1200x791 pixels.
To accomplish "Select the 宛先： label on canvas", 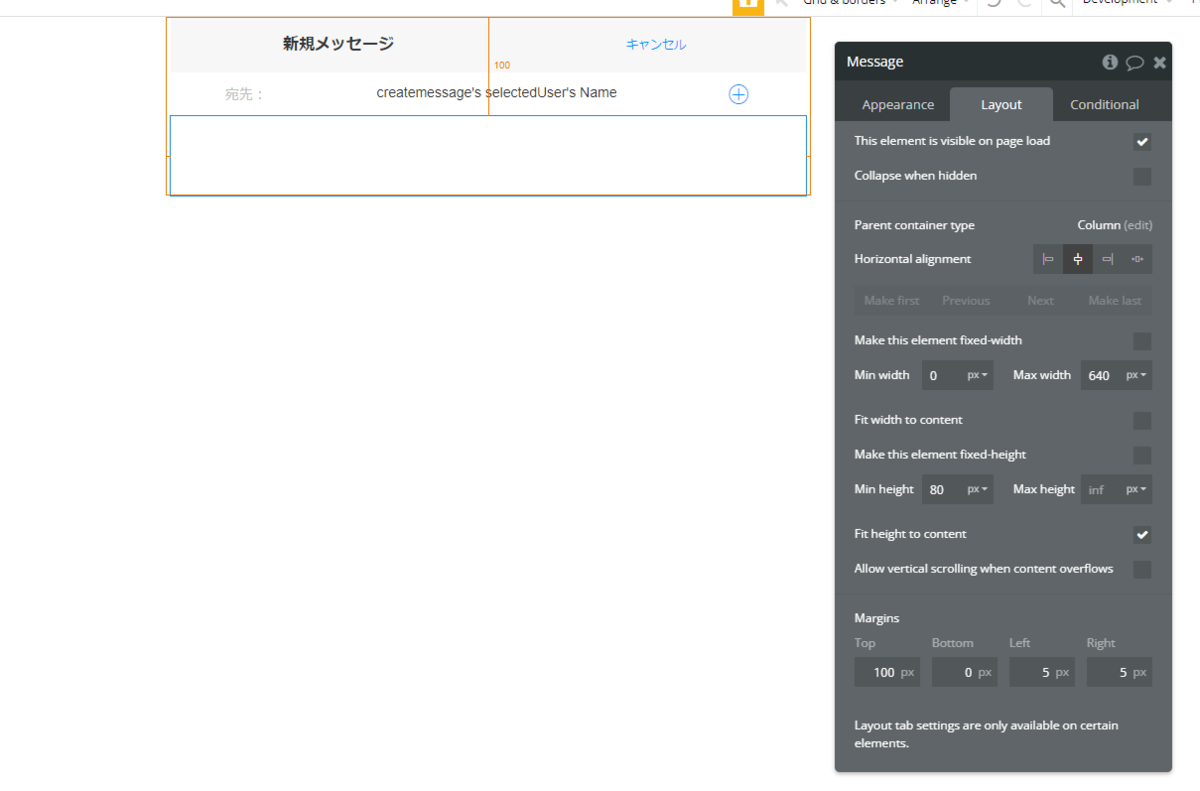I will click(x=245, y=94).
